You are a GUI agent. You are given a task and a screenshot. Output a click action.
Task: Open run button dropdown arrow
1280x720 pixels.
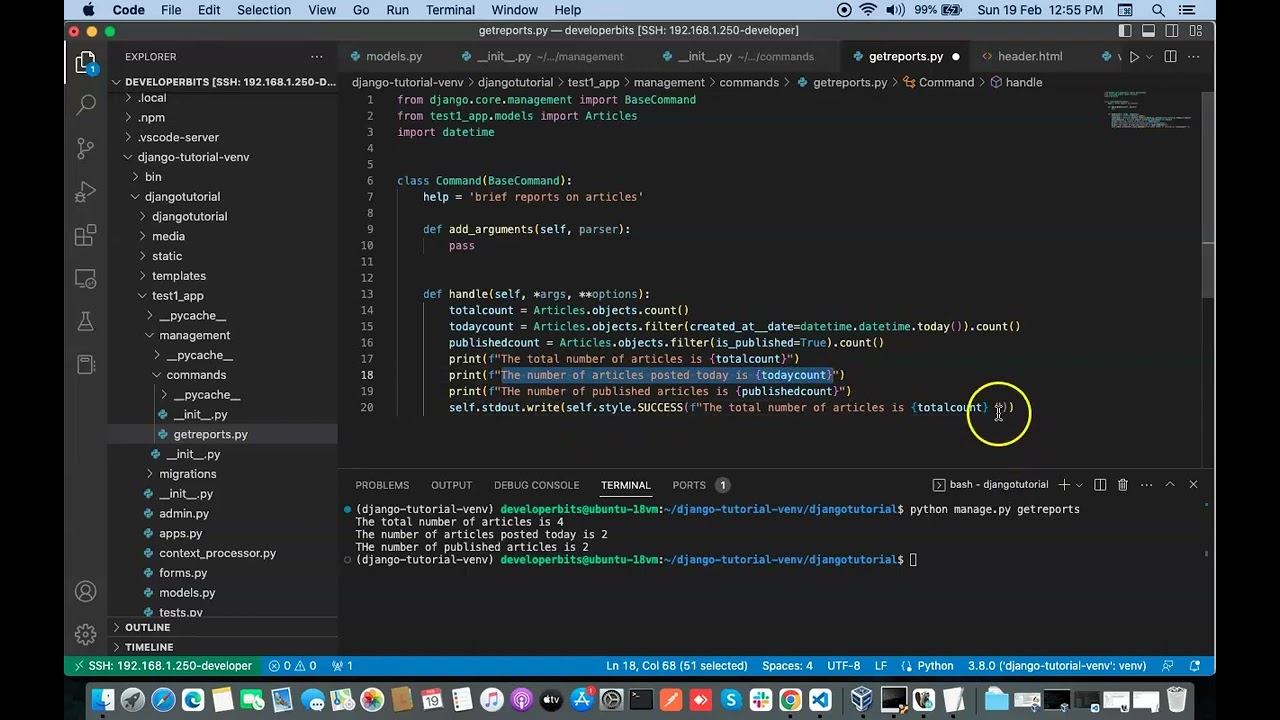pyautogui.click(x=1148, y=57)
